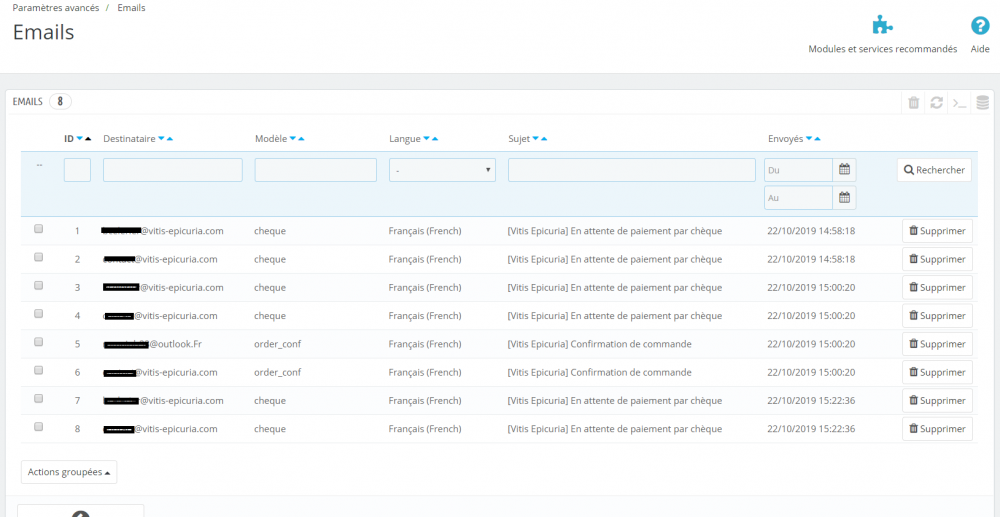
Task: Sort ID column descending
Action: pyautogui.click(x=80, y=138)
